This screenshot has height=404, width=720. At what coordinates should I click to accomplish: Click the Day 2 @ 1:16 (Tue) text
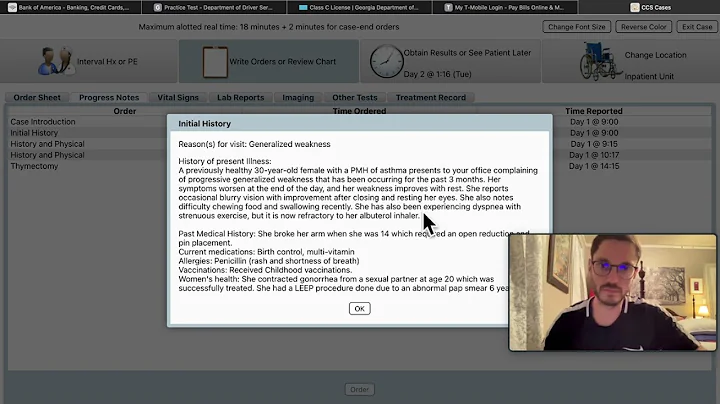click(437, 74)
